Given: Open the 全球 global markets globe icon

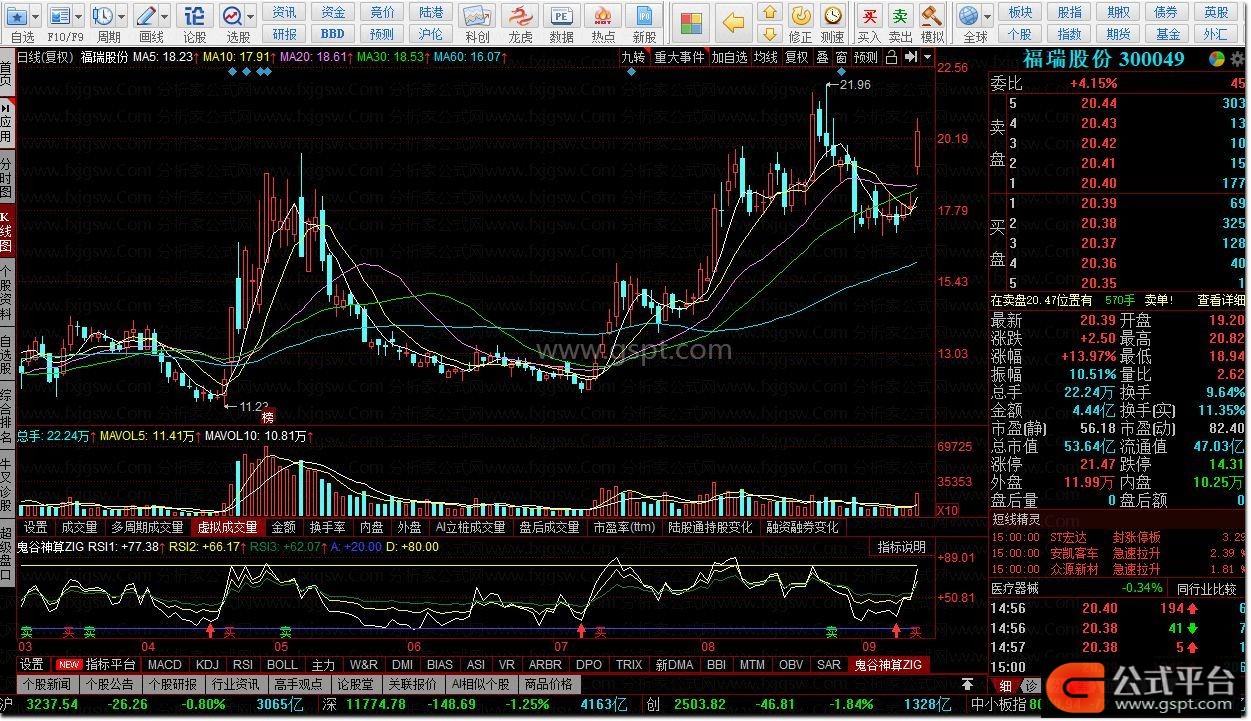Looking at the screenshot, I should pyautogui.click(x=968, y=16).
